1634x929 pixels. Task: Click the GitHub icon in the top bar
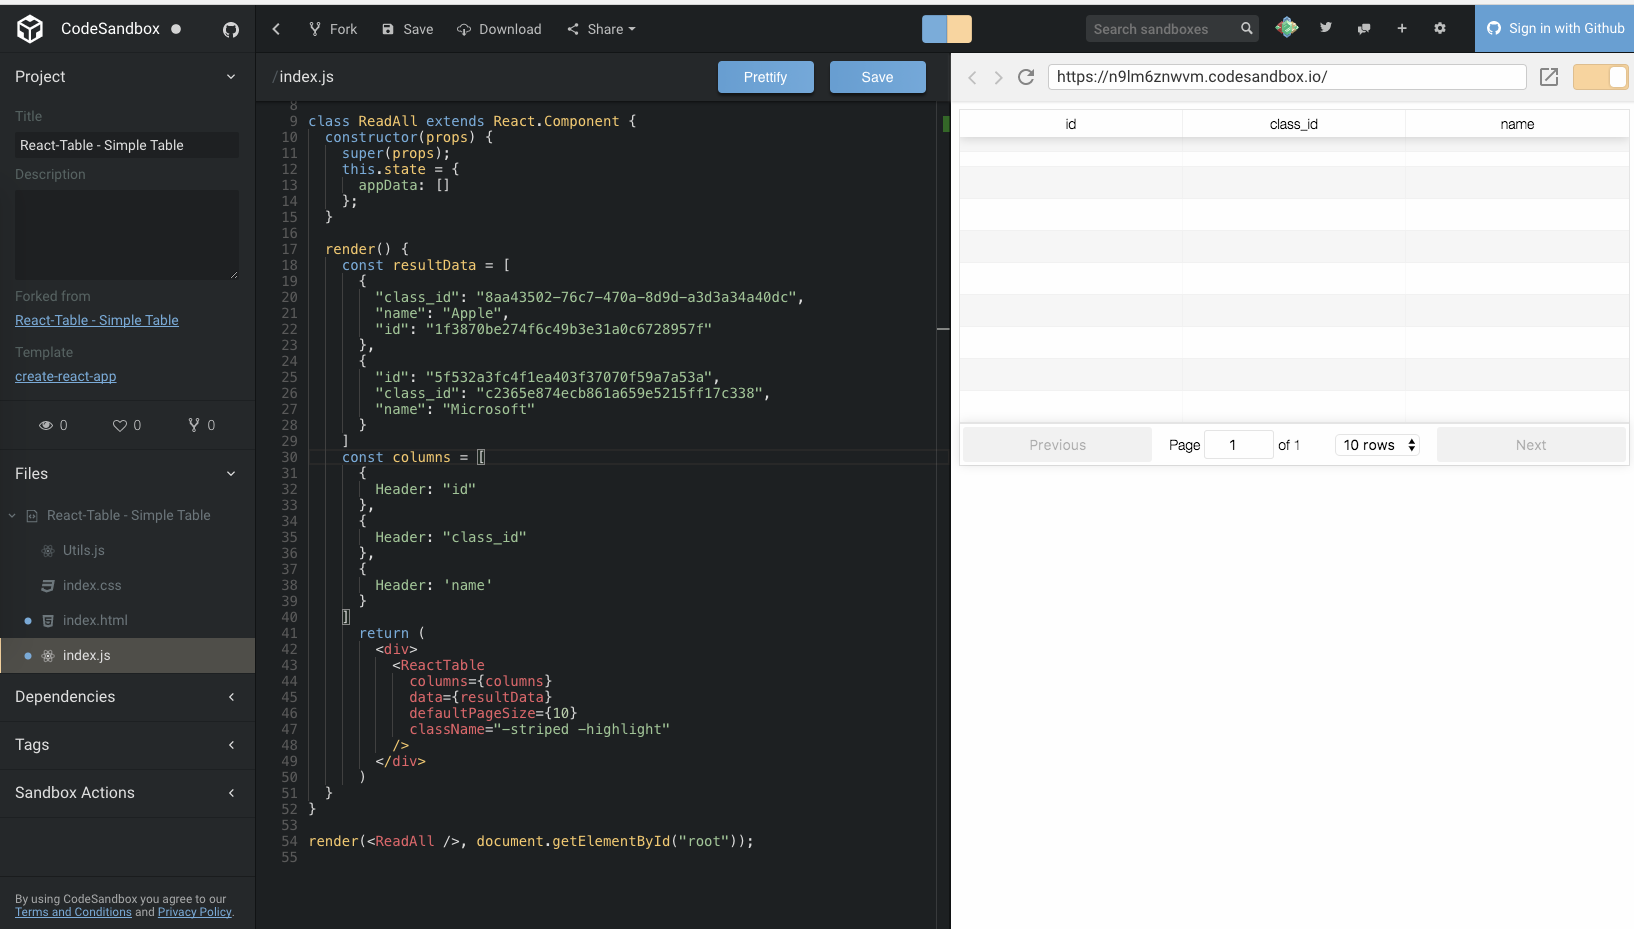231,30
